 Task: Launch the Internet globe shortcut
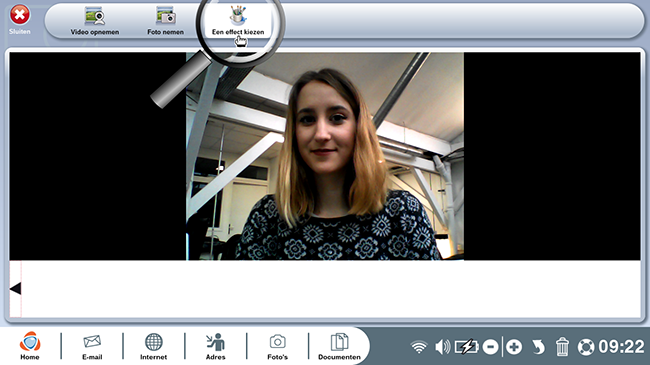(153, 346)
